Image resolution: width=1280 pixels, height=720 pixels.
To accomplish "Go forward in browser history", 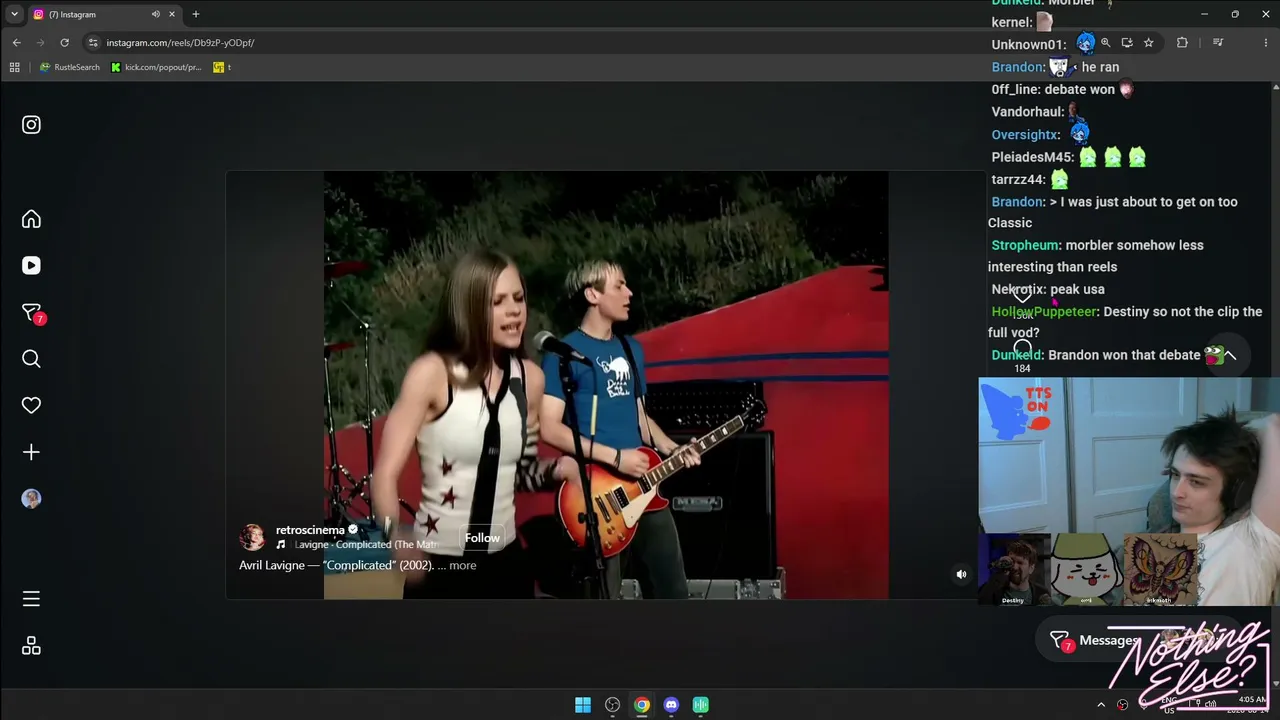I will (x=40, y=43).
